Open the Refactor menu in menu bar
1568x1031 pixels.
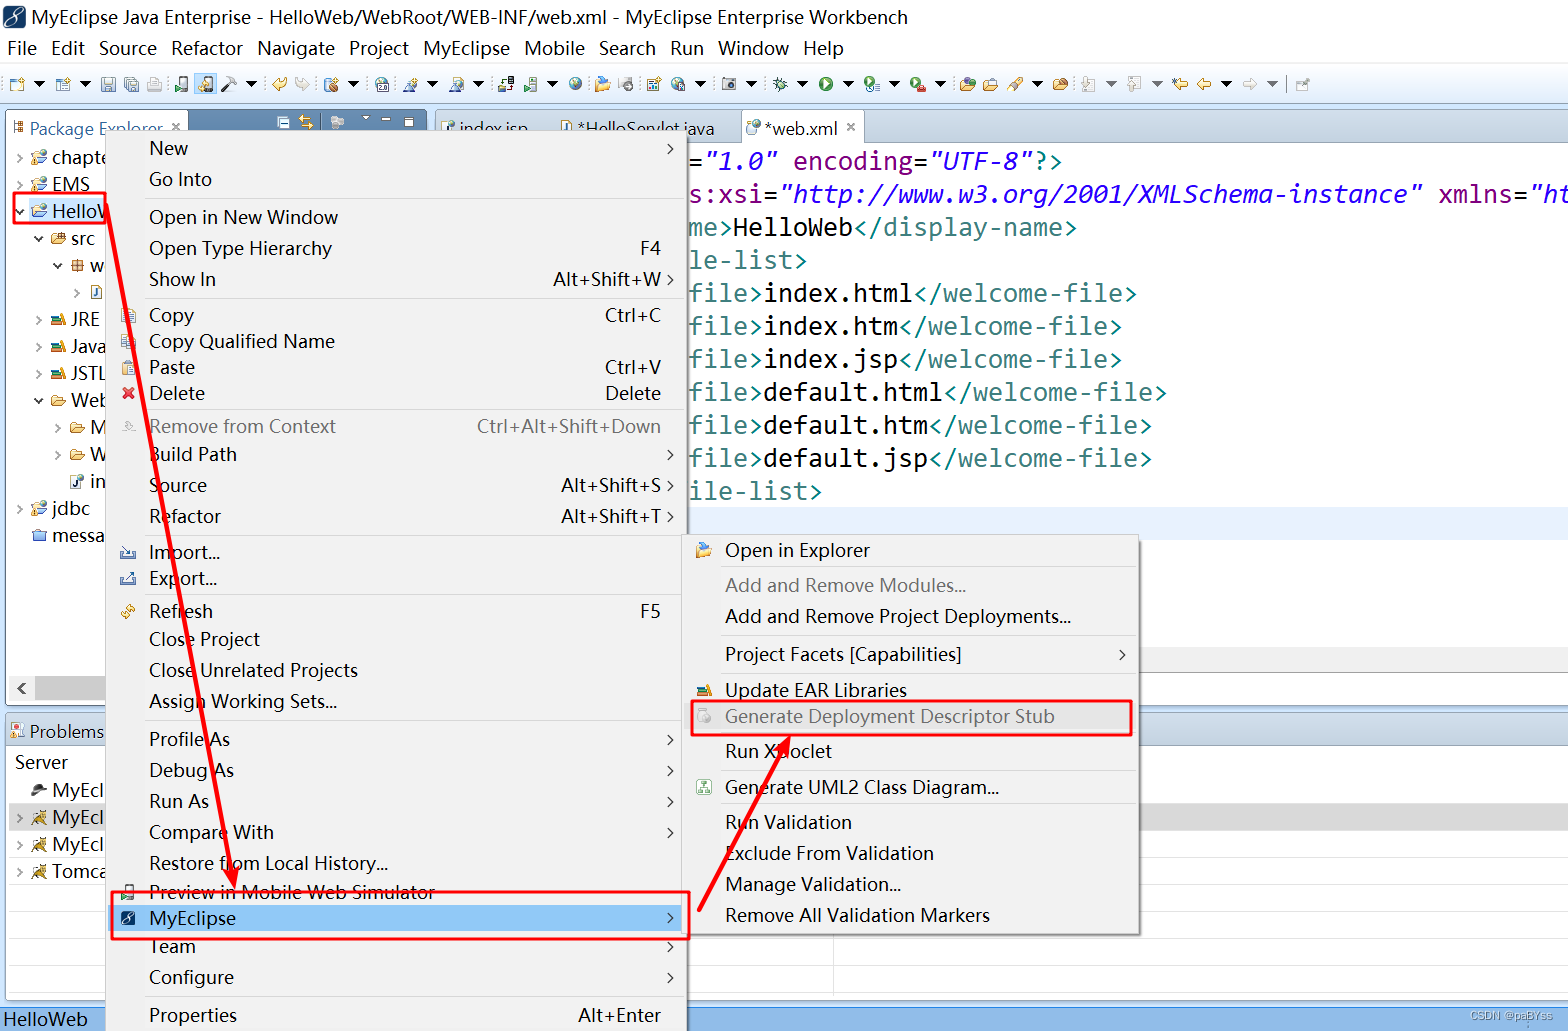point(207,48)
